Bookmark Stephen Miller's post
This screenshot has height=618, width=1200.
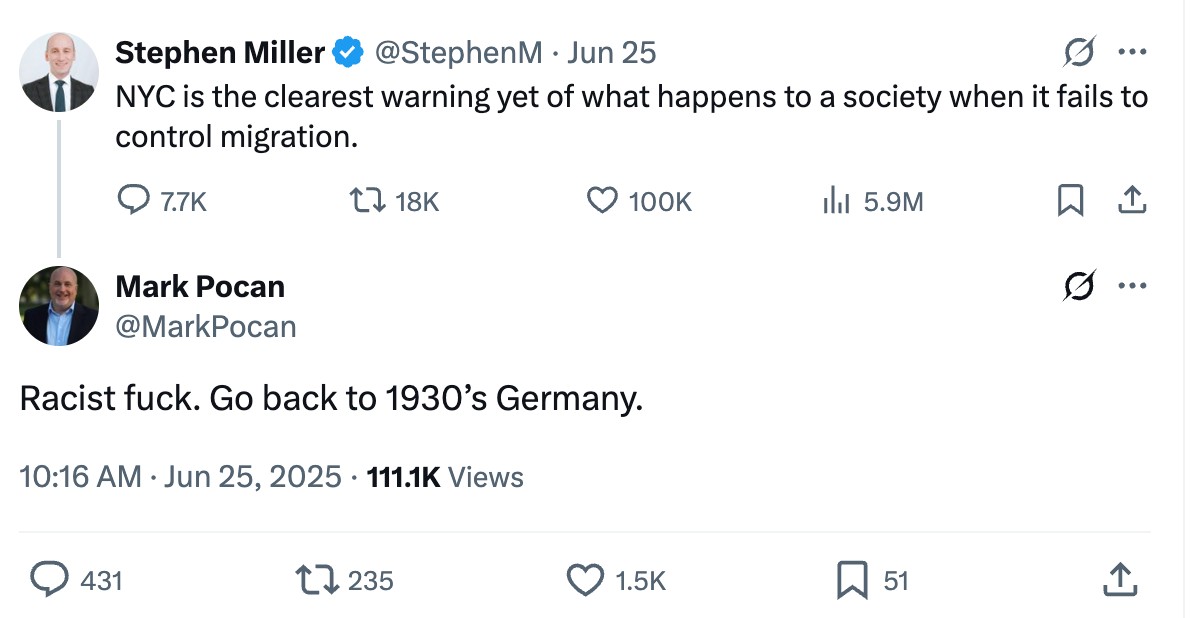[1070, 202]
